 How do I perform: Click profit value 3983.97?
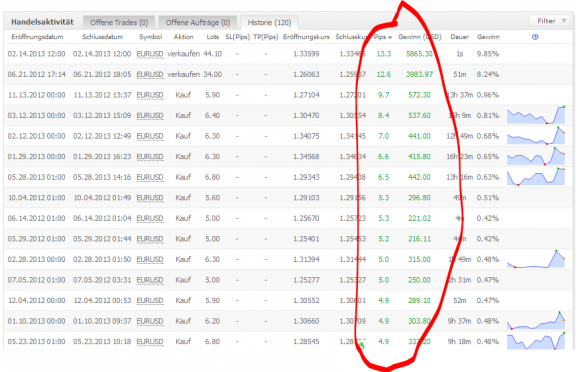pos(419,74)
